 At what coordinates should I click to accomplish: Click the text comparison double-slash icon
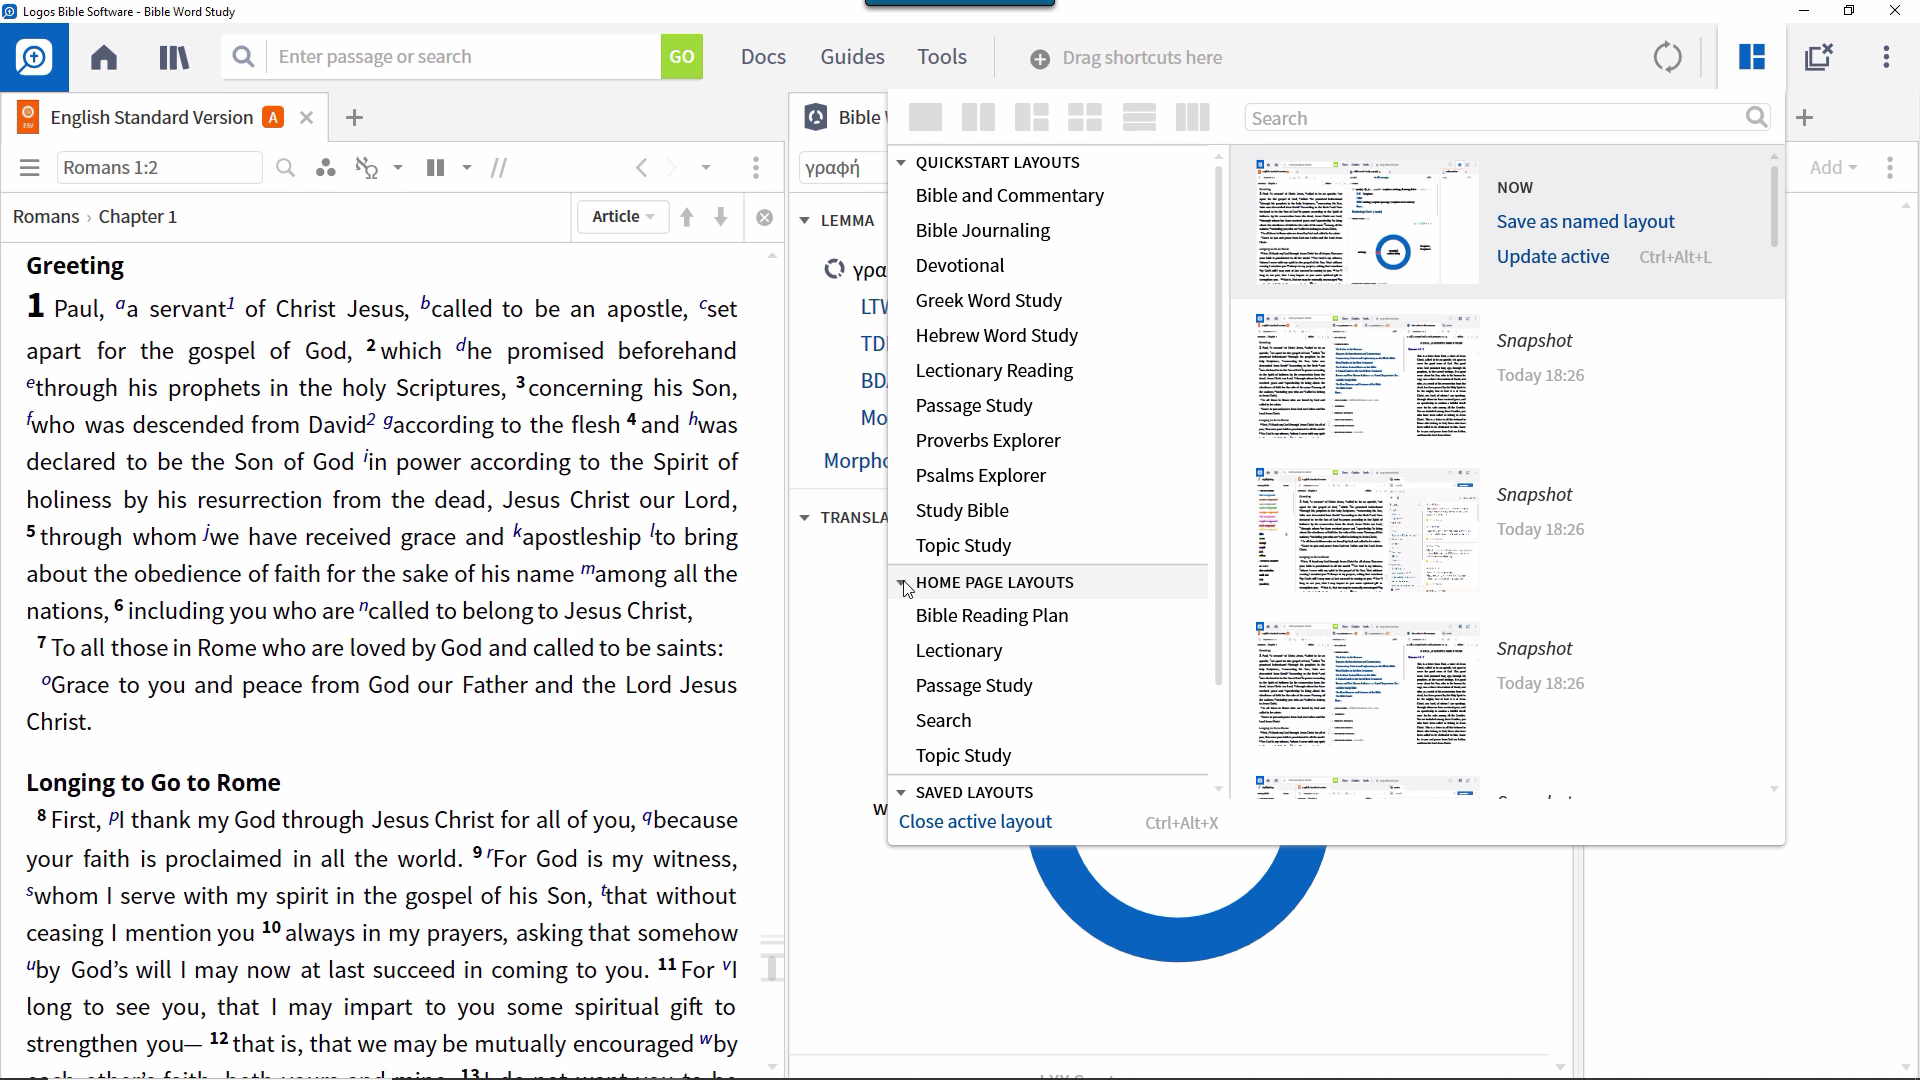(x=498, y=168)
